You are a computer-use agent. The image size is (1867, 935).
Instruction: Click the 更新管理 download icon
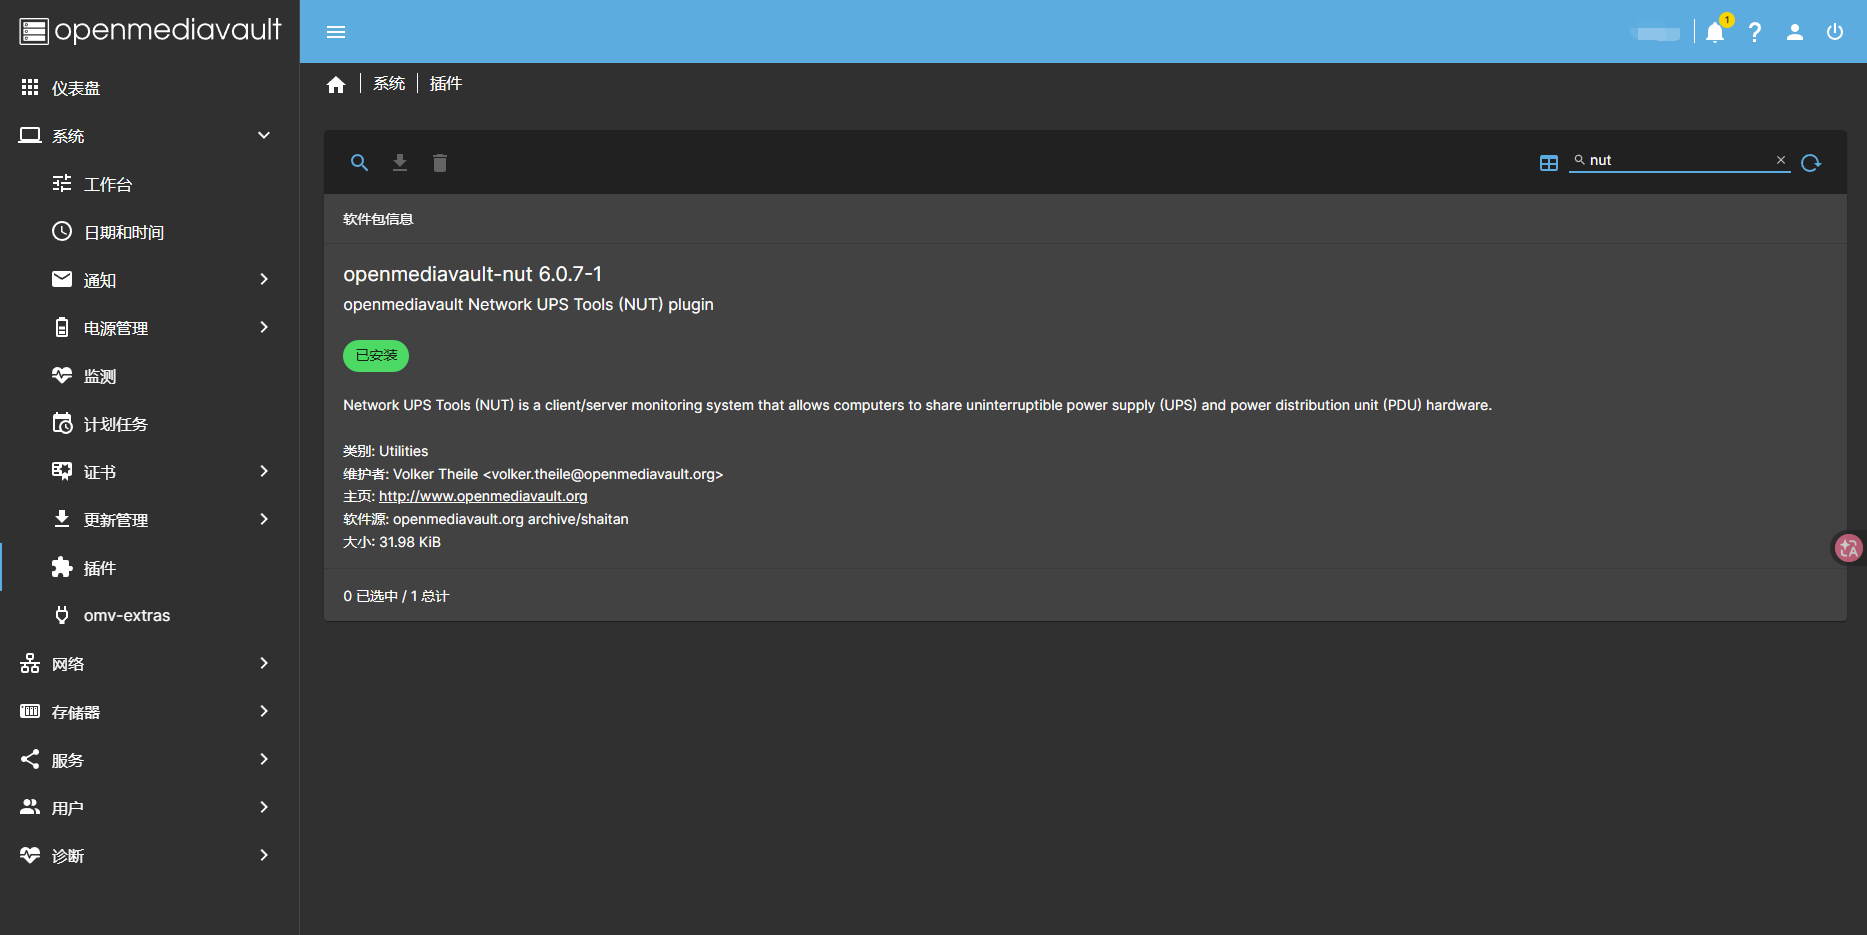62,518
